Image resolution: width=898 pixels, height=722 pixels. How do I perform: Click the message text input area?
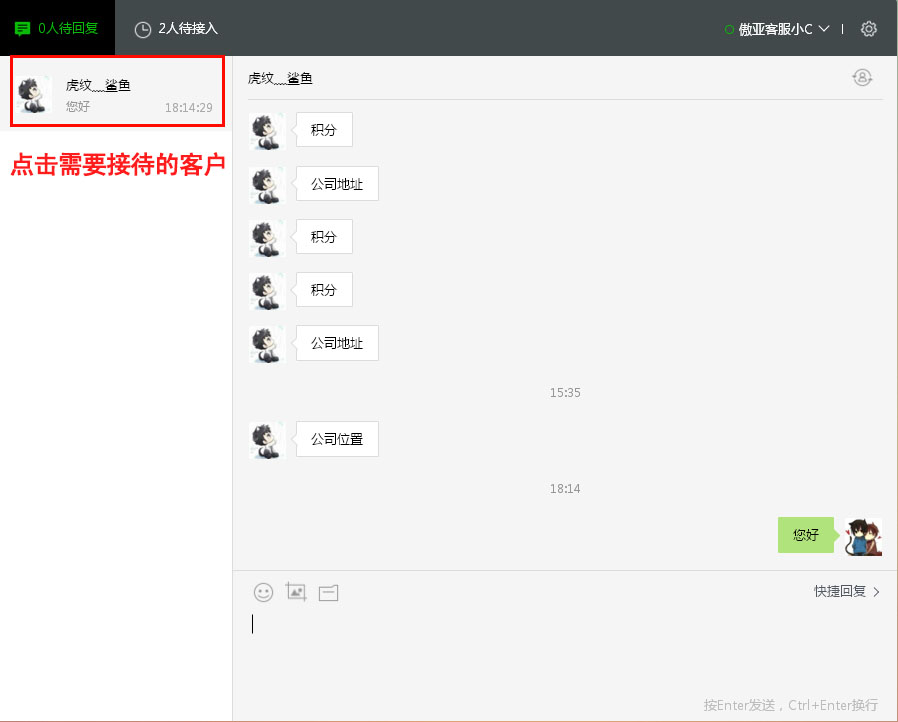point(565,640)
